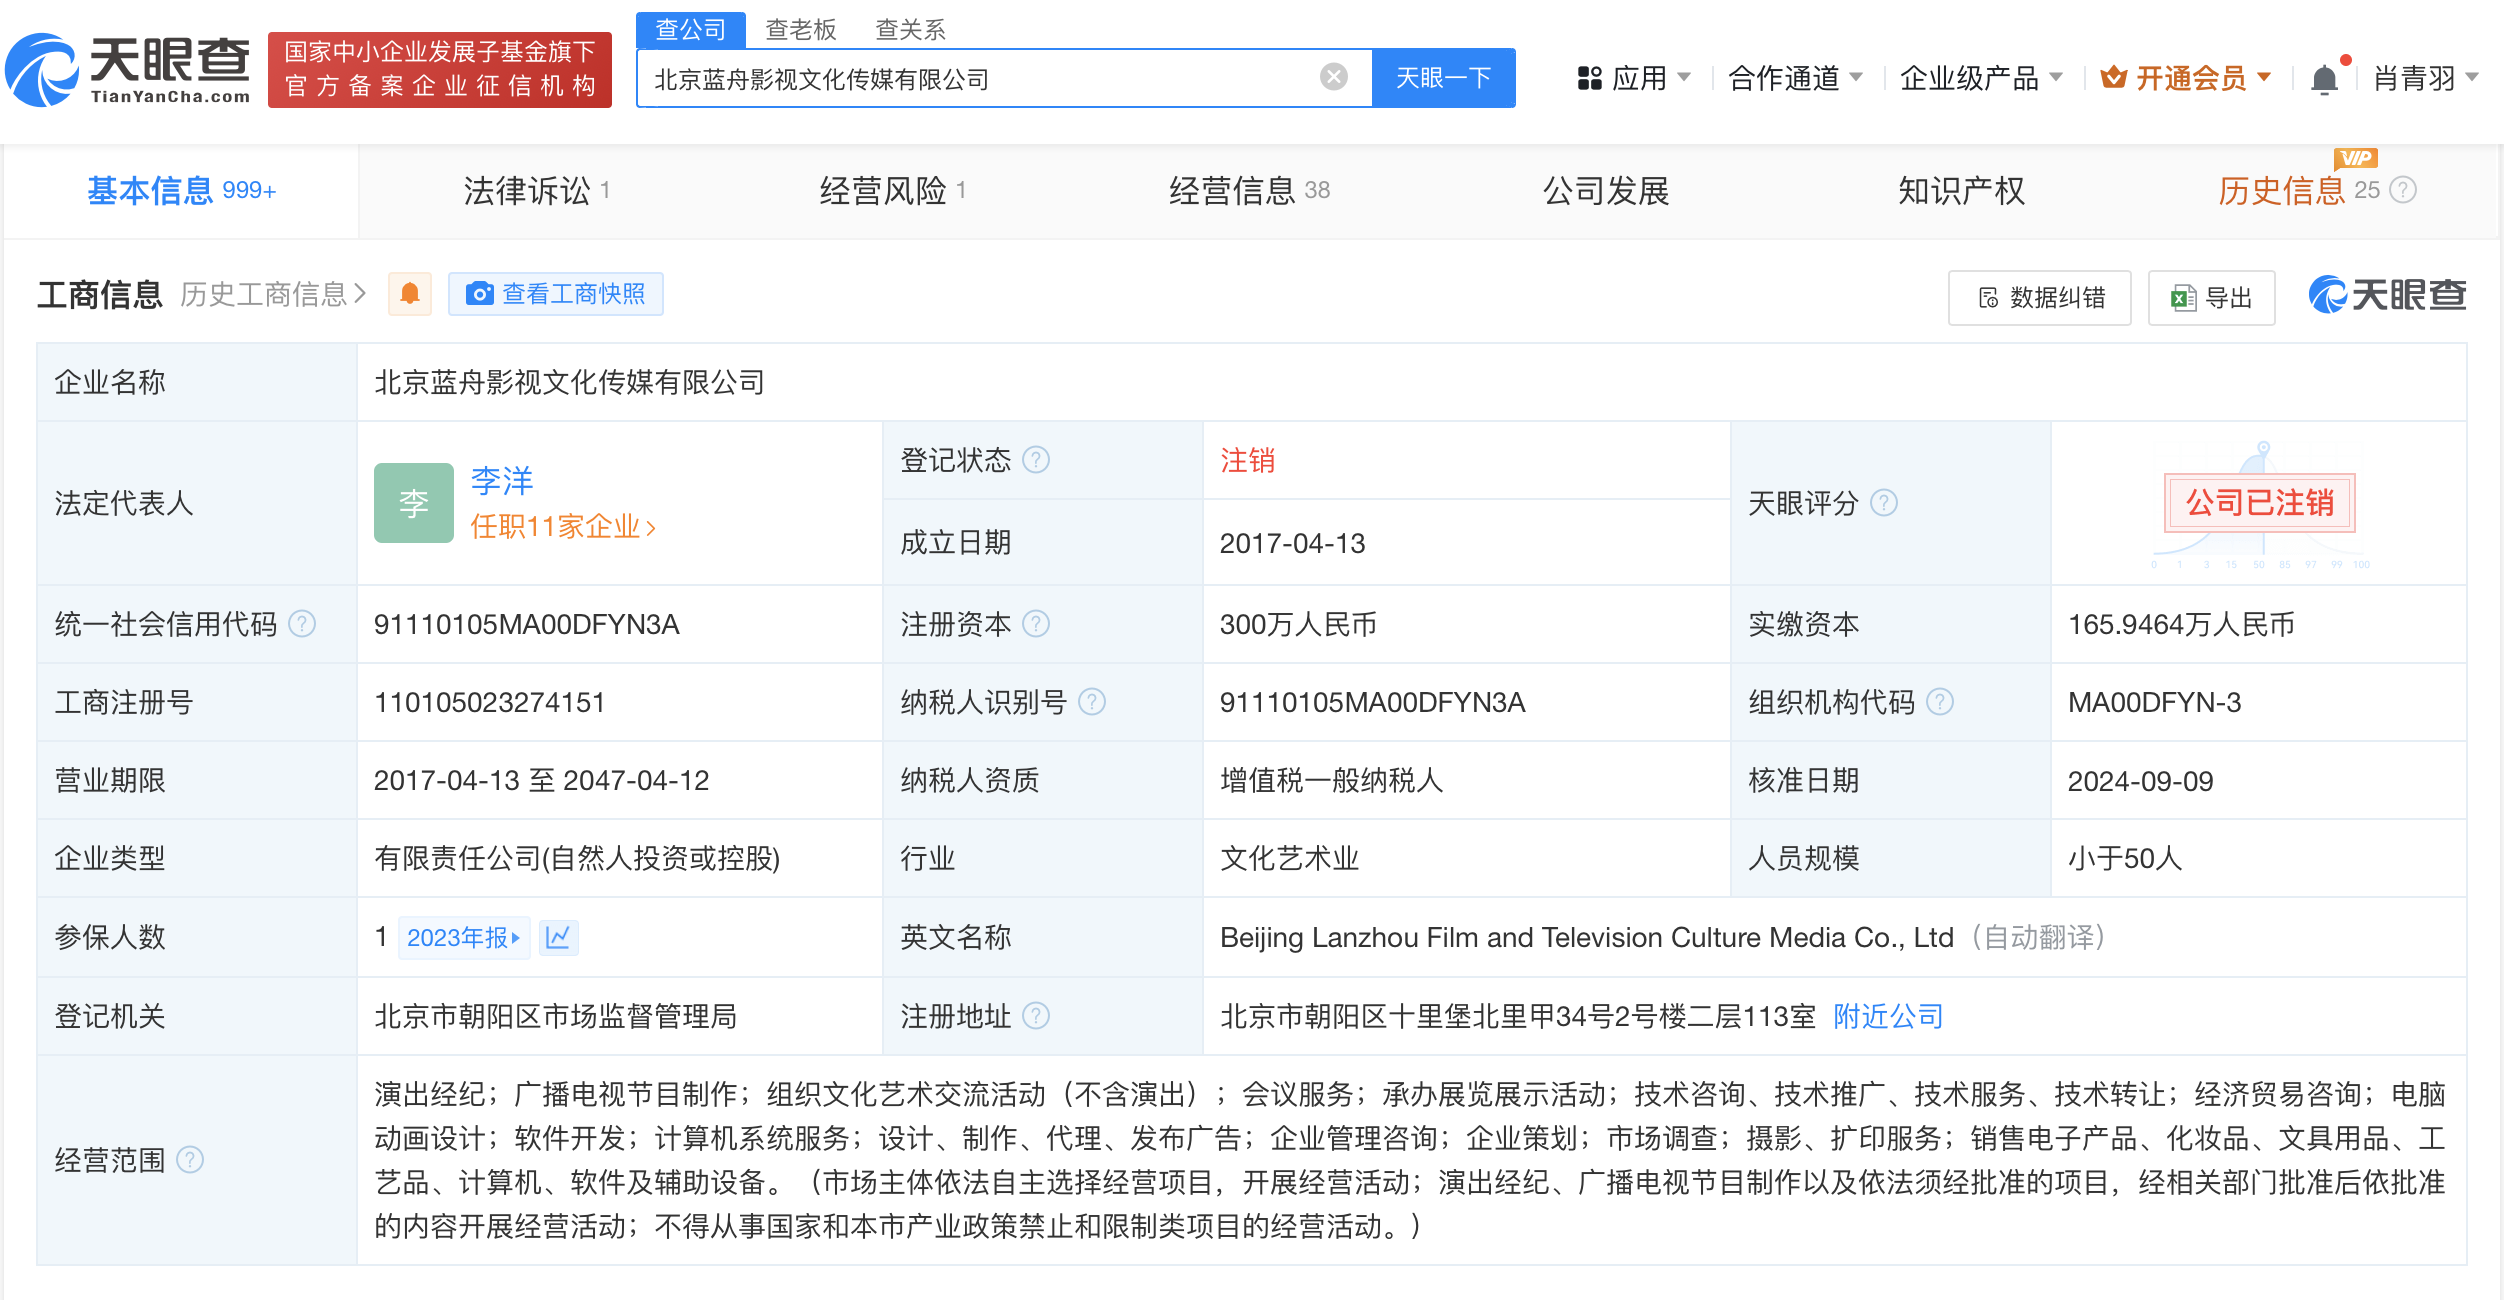Click the 天眼一下 search button
Screen dimensions: 2504x1300
(1443, 77)
